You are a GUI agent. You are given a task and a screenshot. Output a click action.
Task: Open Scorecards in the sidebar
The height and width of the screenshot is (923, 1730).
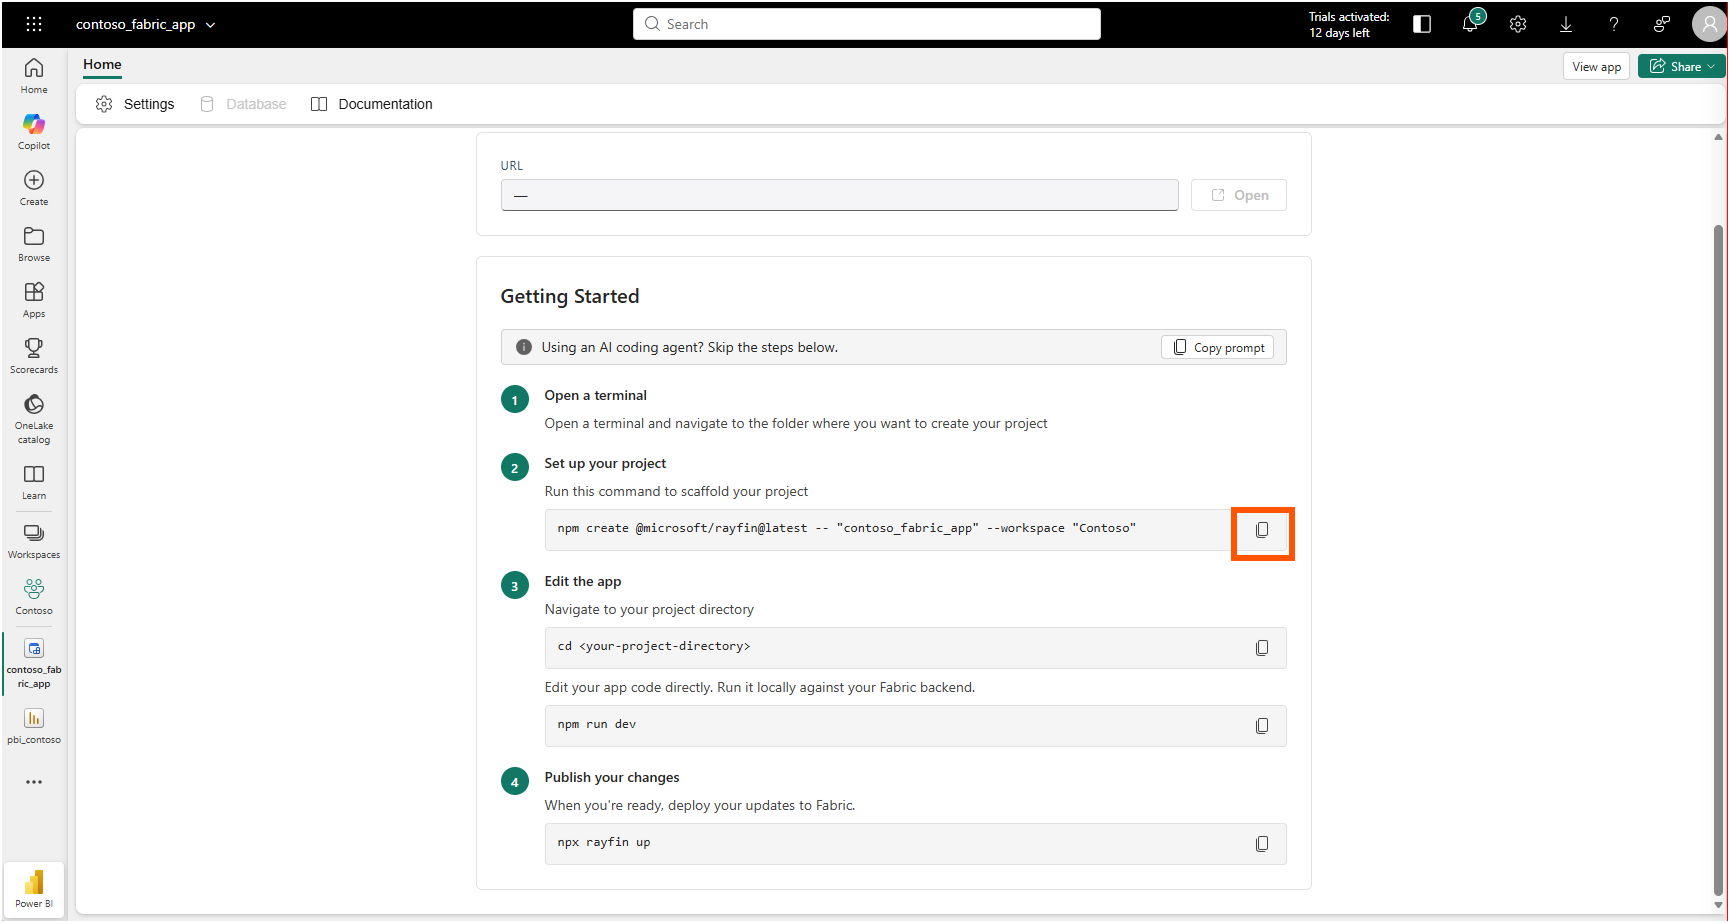(34, 356)
